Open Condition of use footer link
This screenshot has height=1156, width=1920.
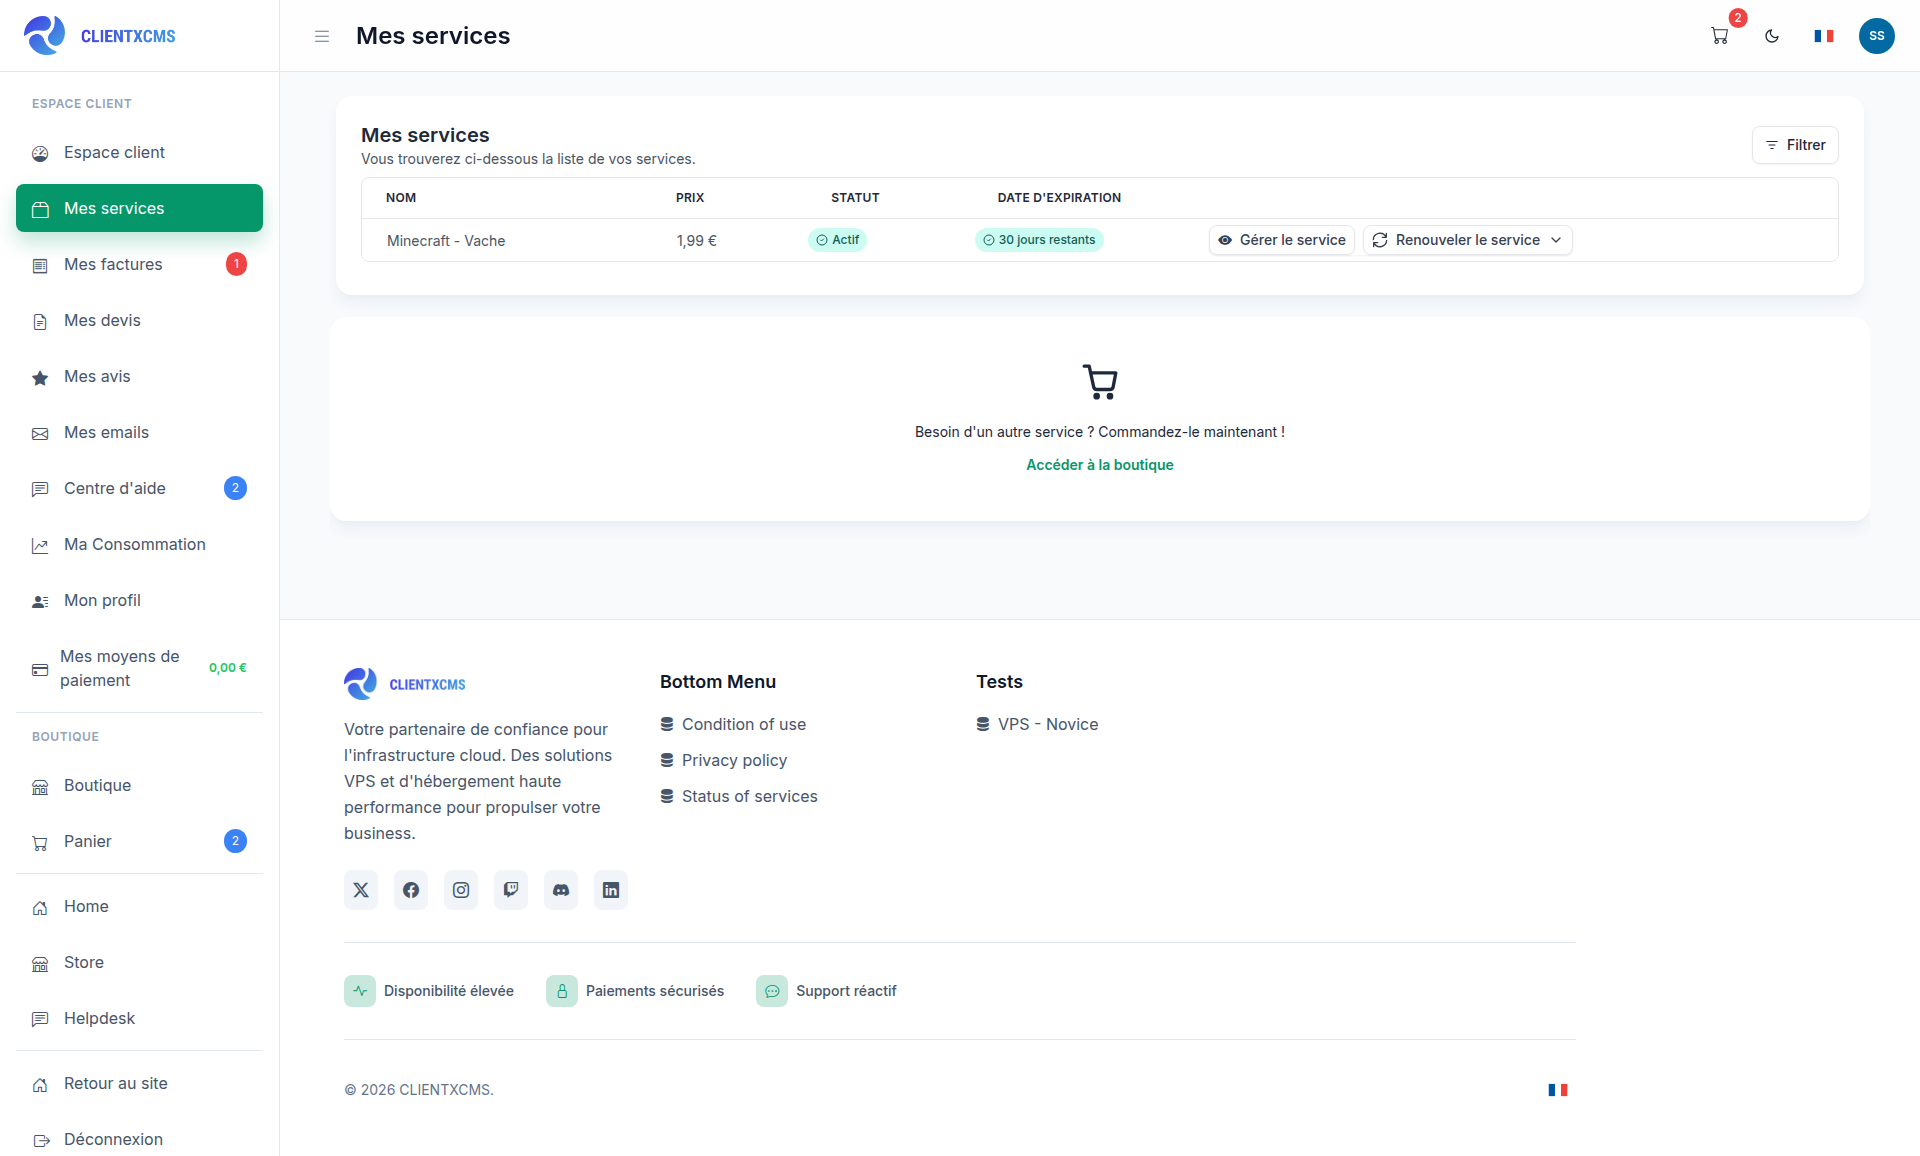click(x=743, y=724)
